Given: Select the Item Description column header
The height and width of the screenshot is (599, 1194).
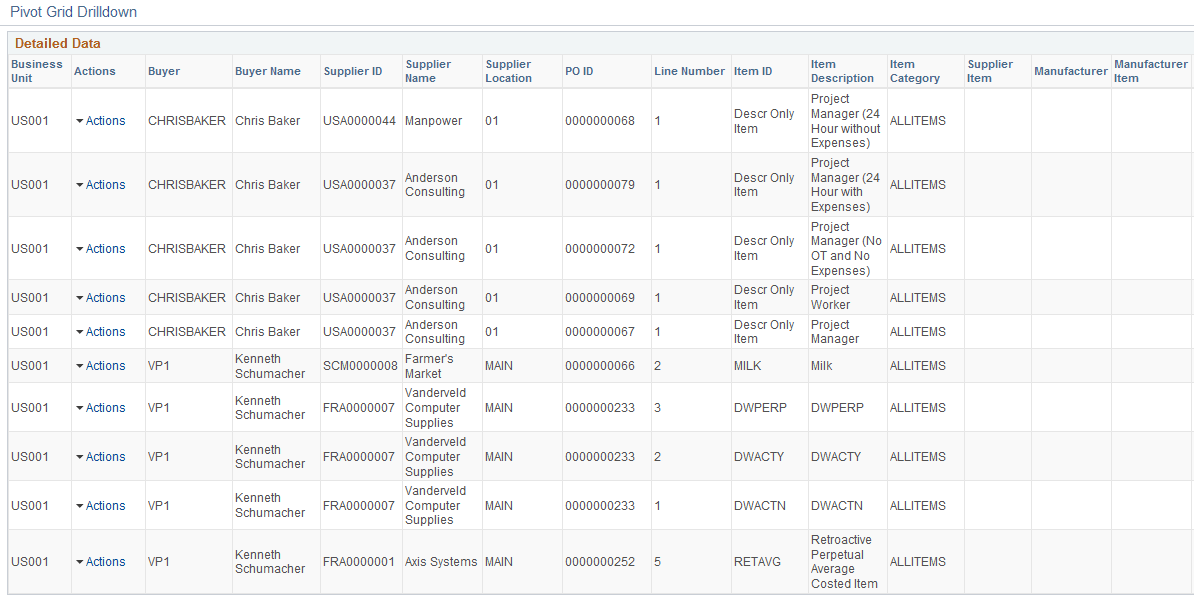Looking at the screenshot, I should point(838,70).
